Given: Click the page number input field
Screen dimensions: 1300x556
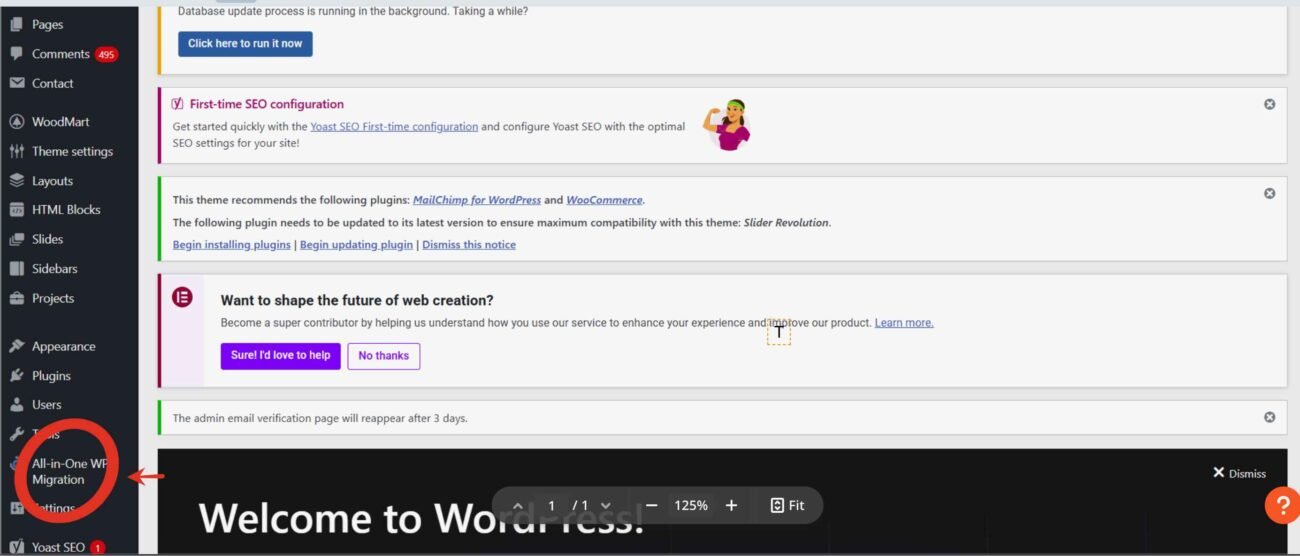Looking at the screenshot, I should coord(551,506).
